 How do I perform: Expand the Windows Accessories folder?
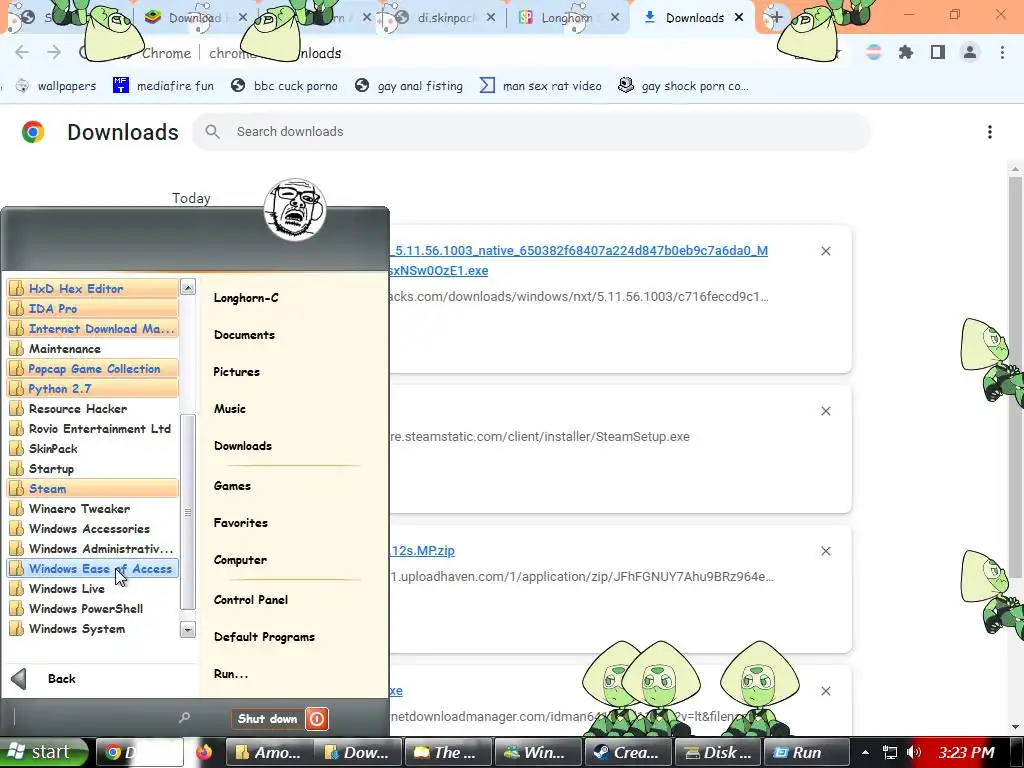93,529
